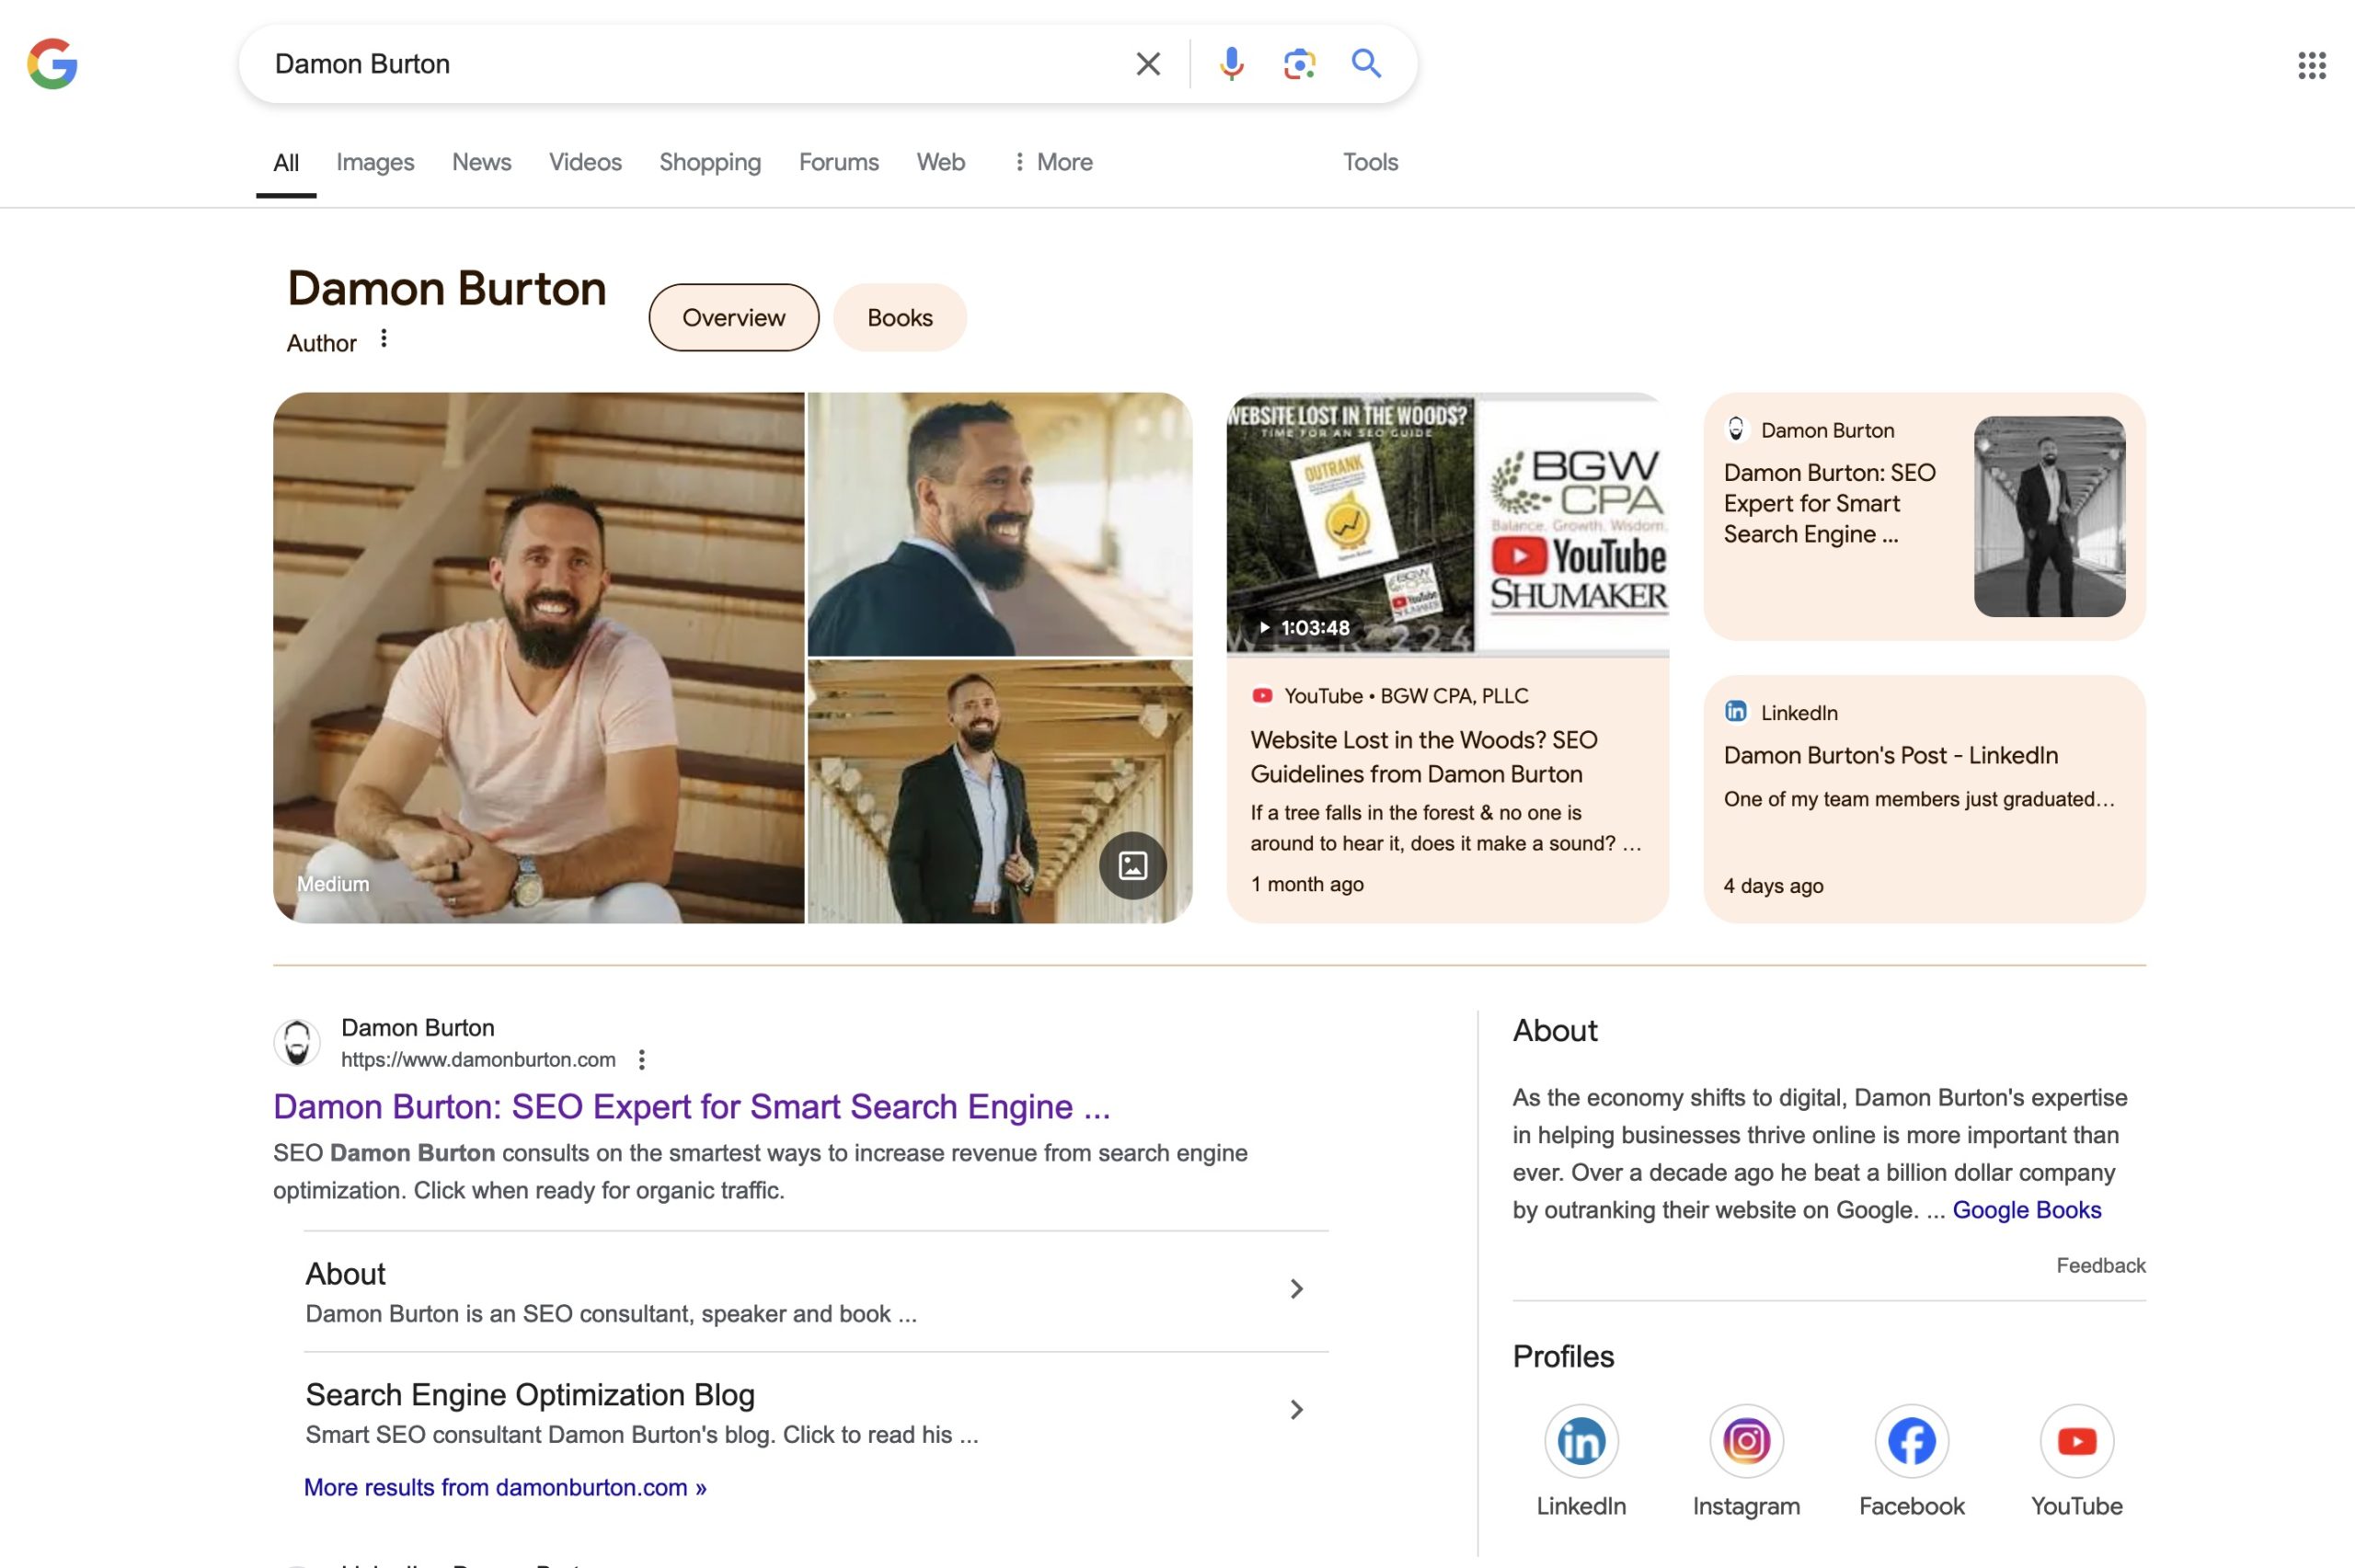Image resolution: width=2355 pixels, height=1568 pixels.
Task: Switch to the Videos tab
Action: [x=585, y=162]
